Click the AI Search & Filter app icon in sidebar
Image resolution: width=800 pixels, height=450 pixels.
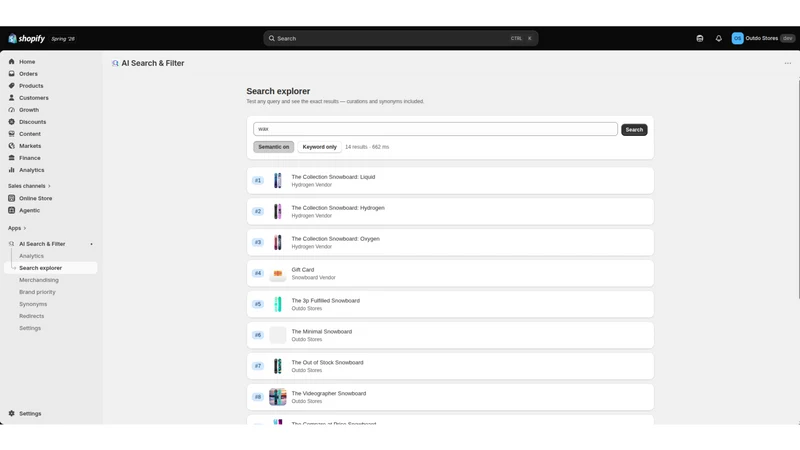(x=12, y=244)
